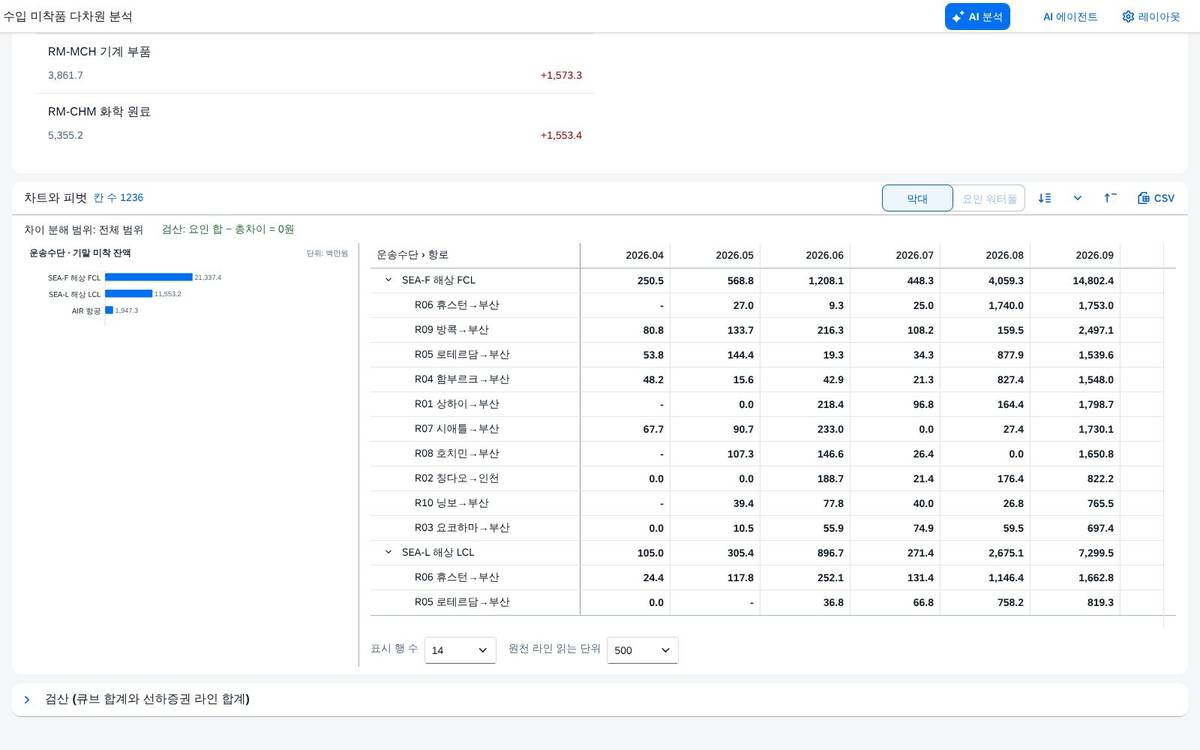This screenshot has width=1200, height=750.
Task: Open the 레이아웃 gear settings
Action: coord(1151,17)
